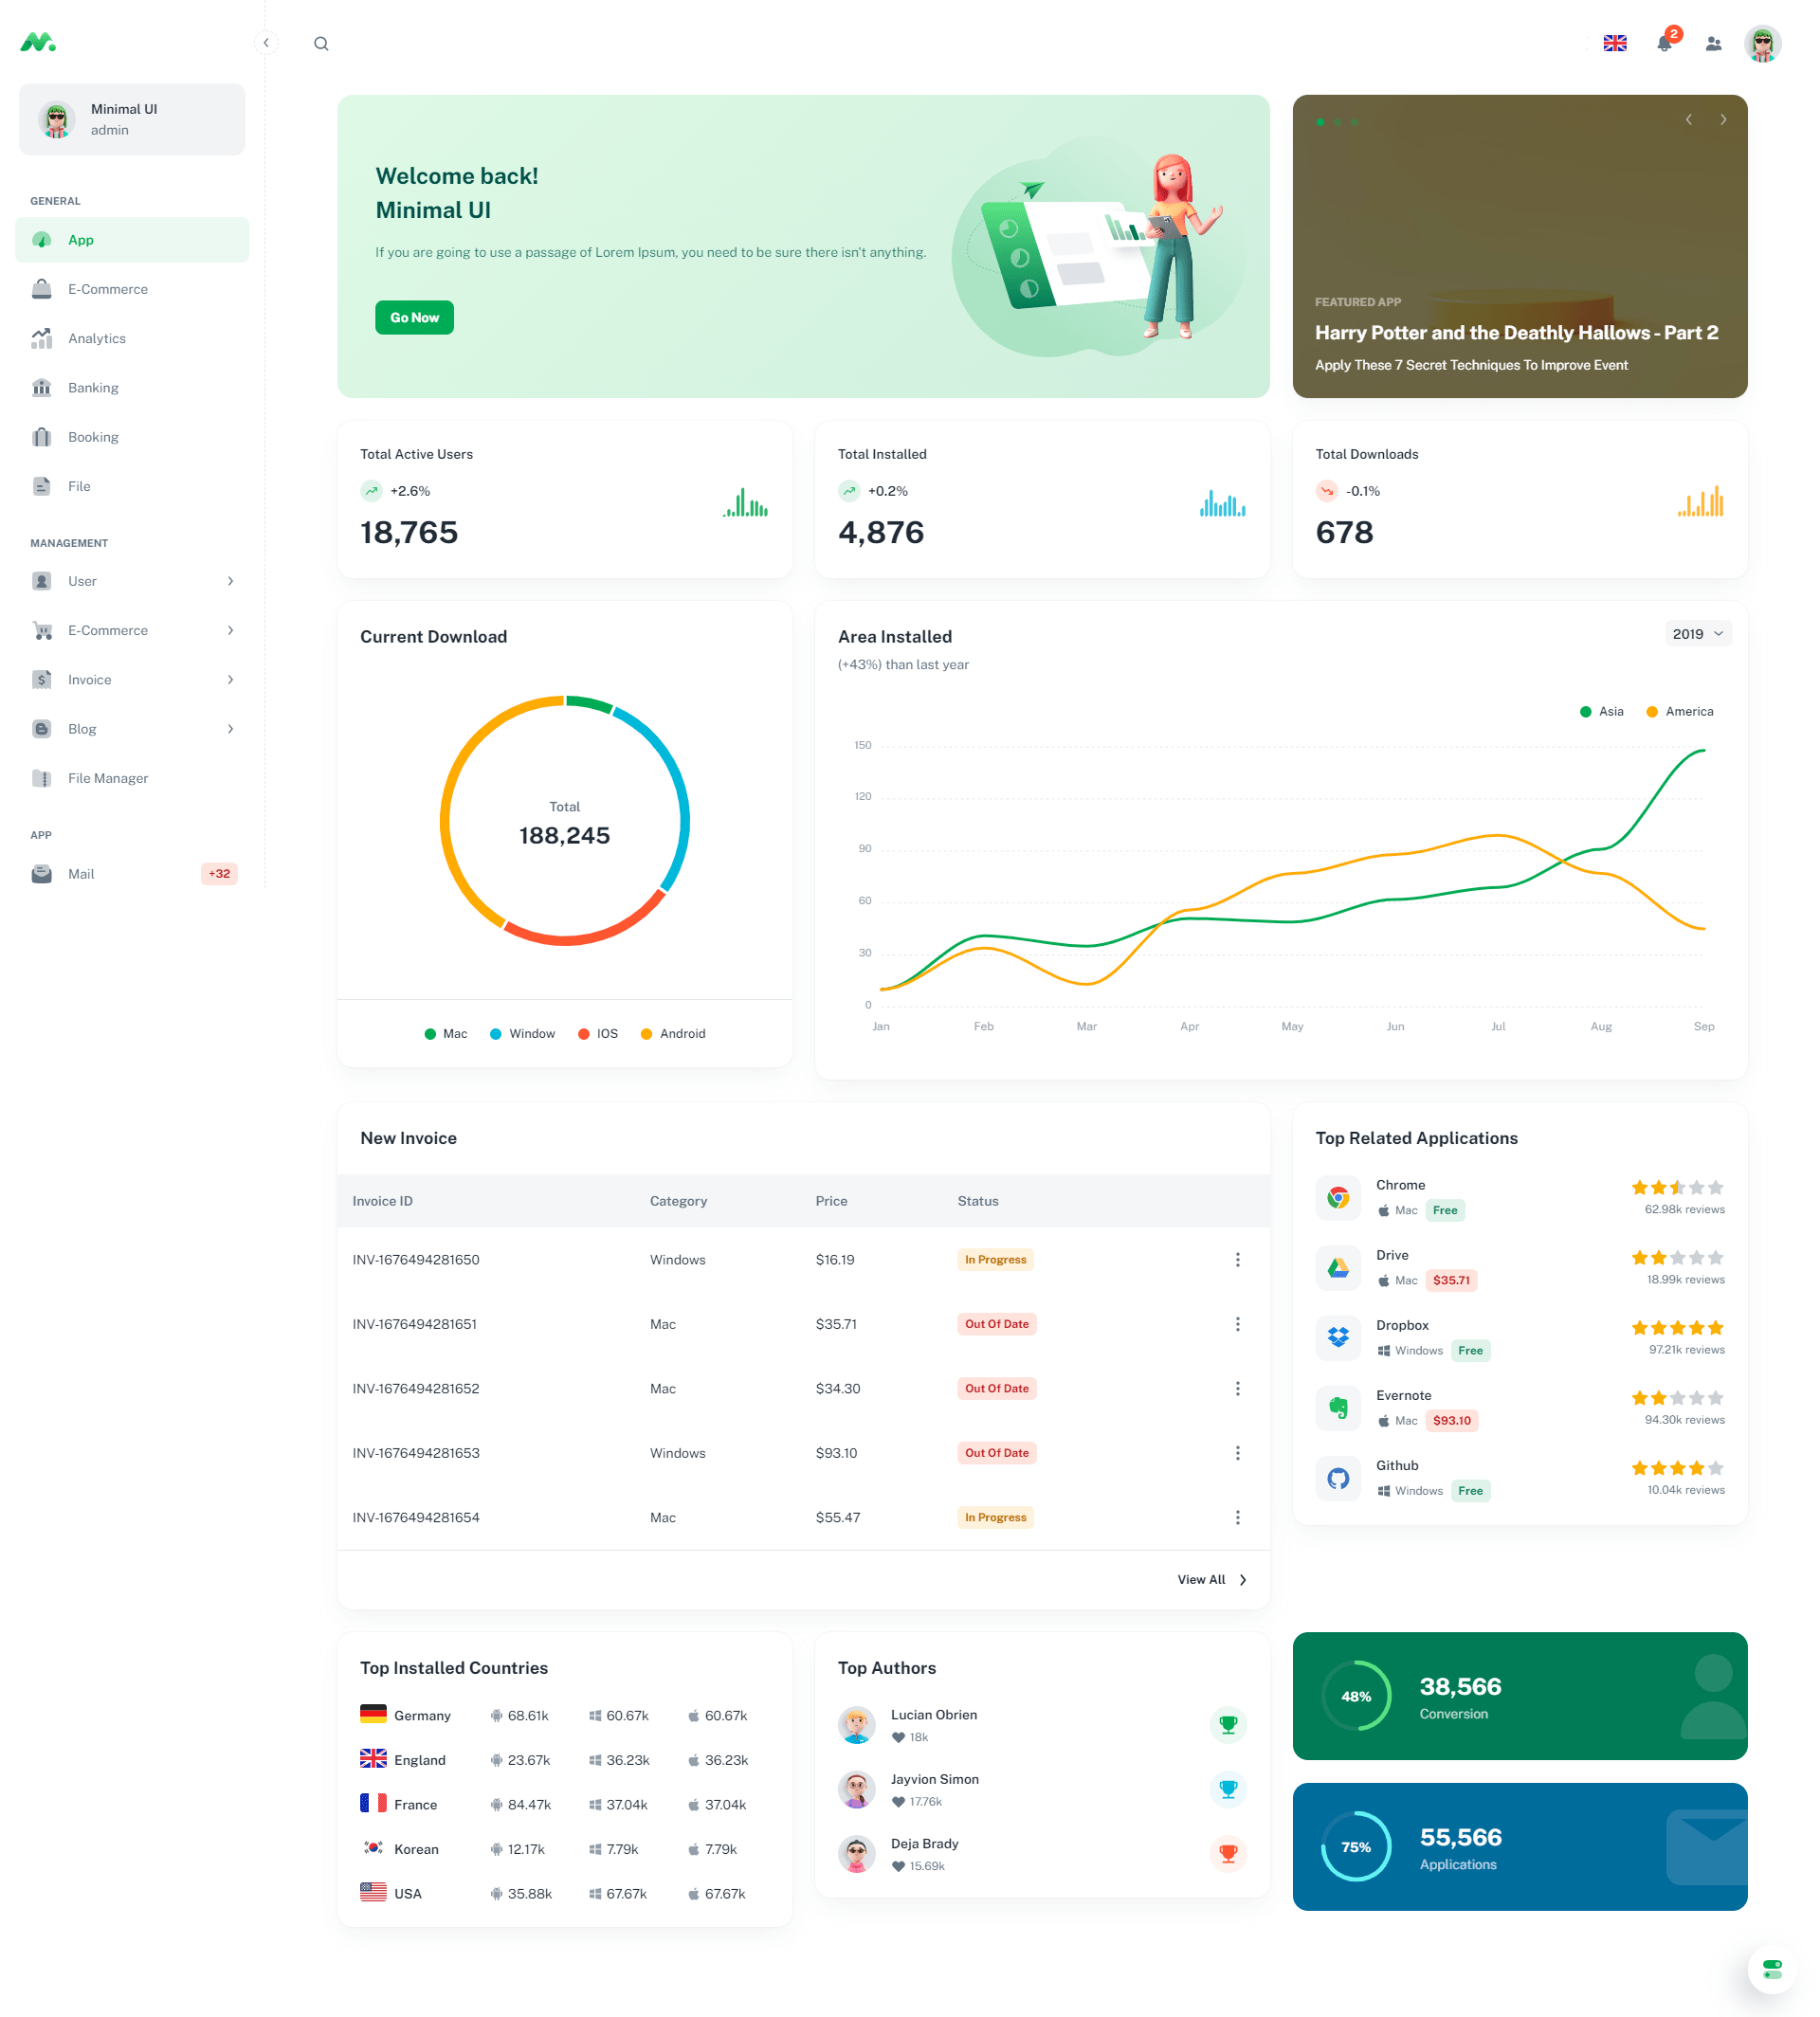Open the File page
Viewport: 1820px width, 2017px height.
click(132, 486)
